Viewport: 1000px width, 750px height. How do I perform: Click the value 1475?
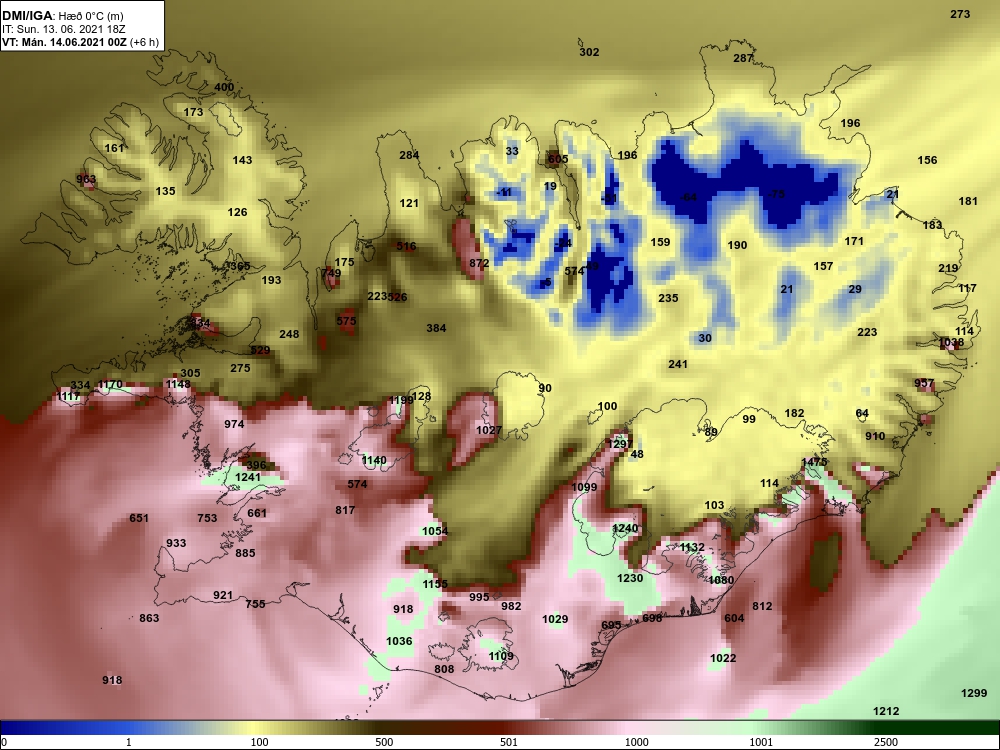point(814,462)
